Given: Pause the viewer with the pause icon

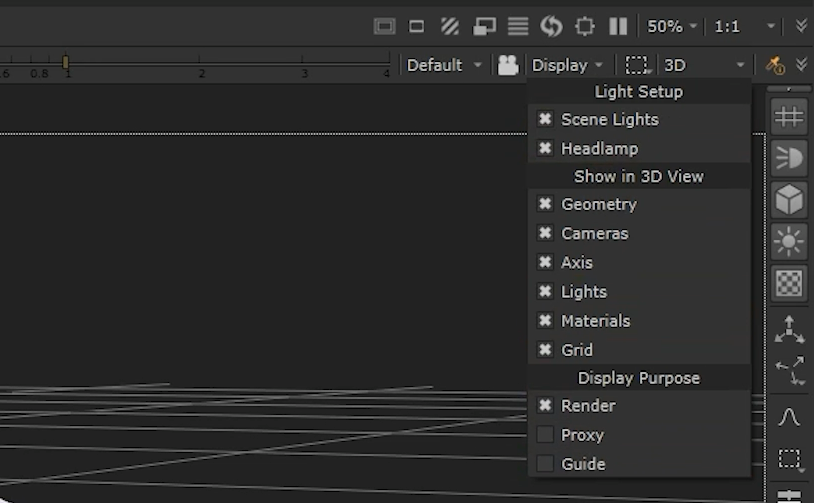Looking at the screenshot, I should (618, 26).
